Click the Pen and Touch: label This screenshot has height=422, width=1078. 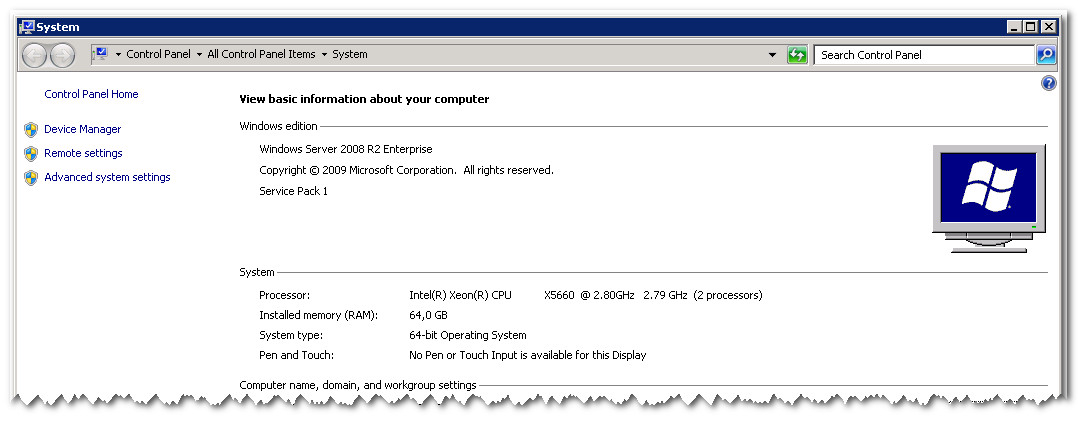pos(296,355)
